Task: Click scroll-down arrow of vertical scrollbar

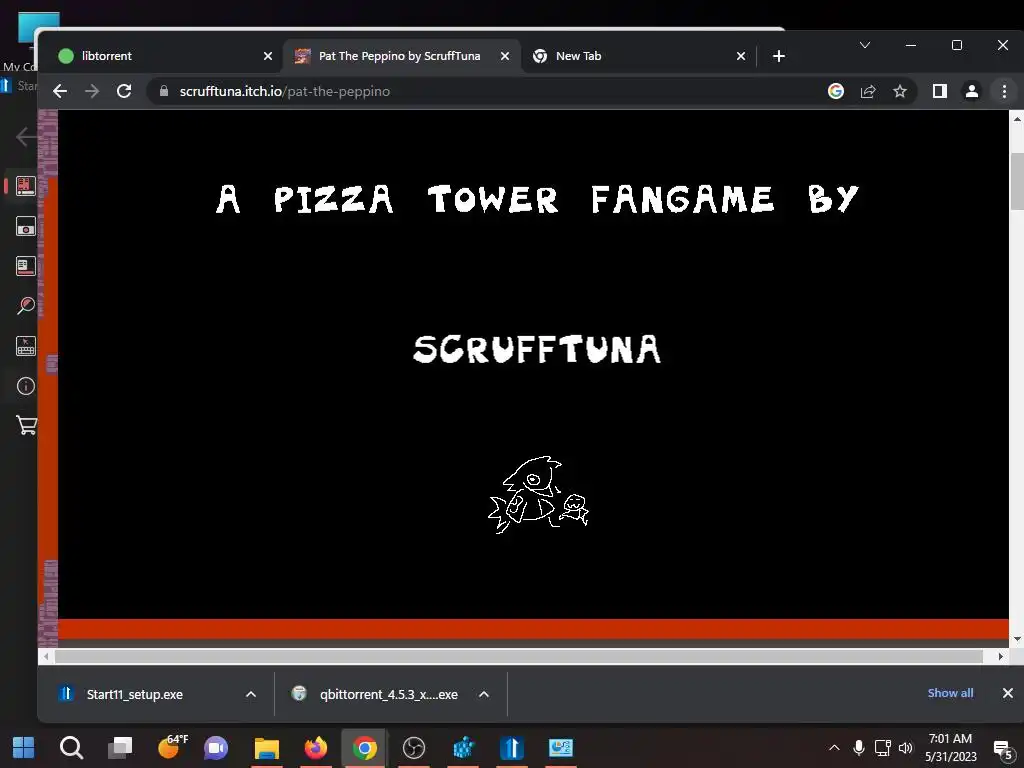Action: 1017,639
